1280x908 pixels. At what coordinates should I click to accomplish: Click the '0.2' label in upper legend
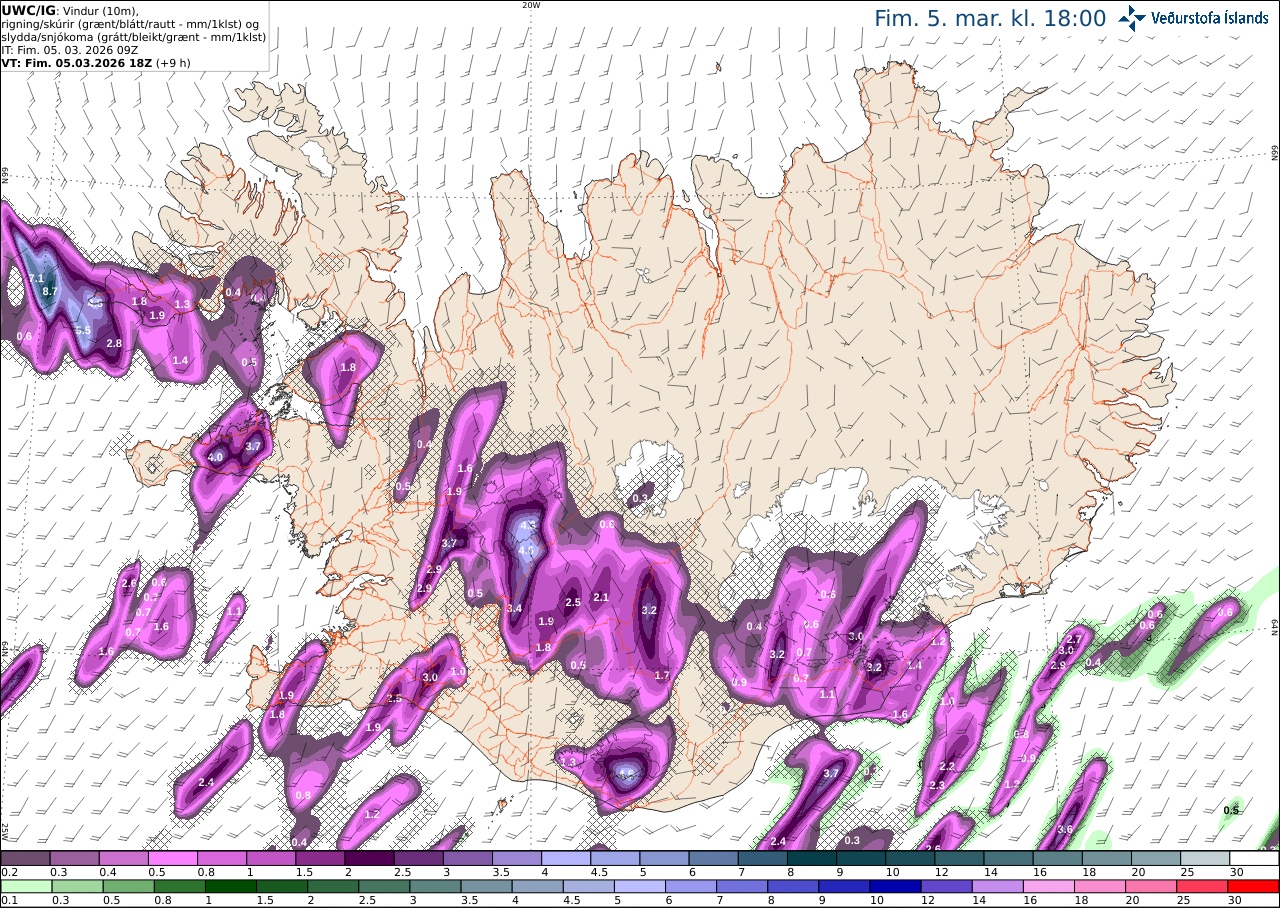(x=8, y=872)
